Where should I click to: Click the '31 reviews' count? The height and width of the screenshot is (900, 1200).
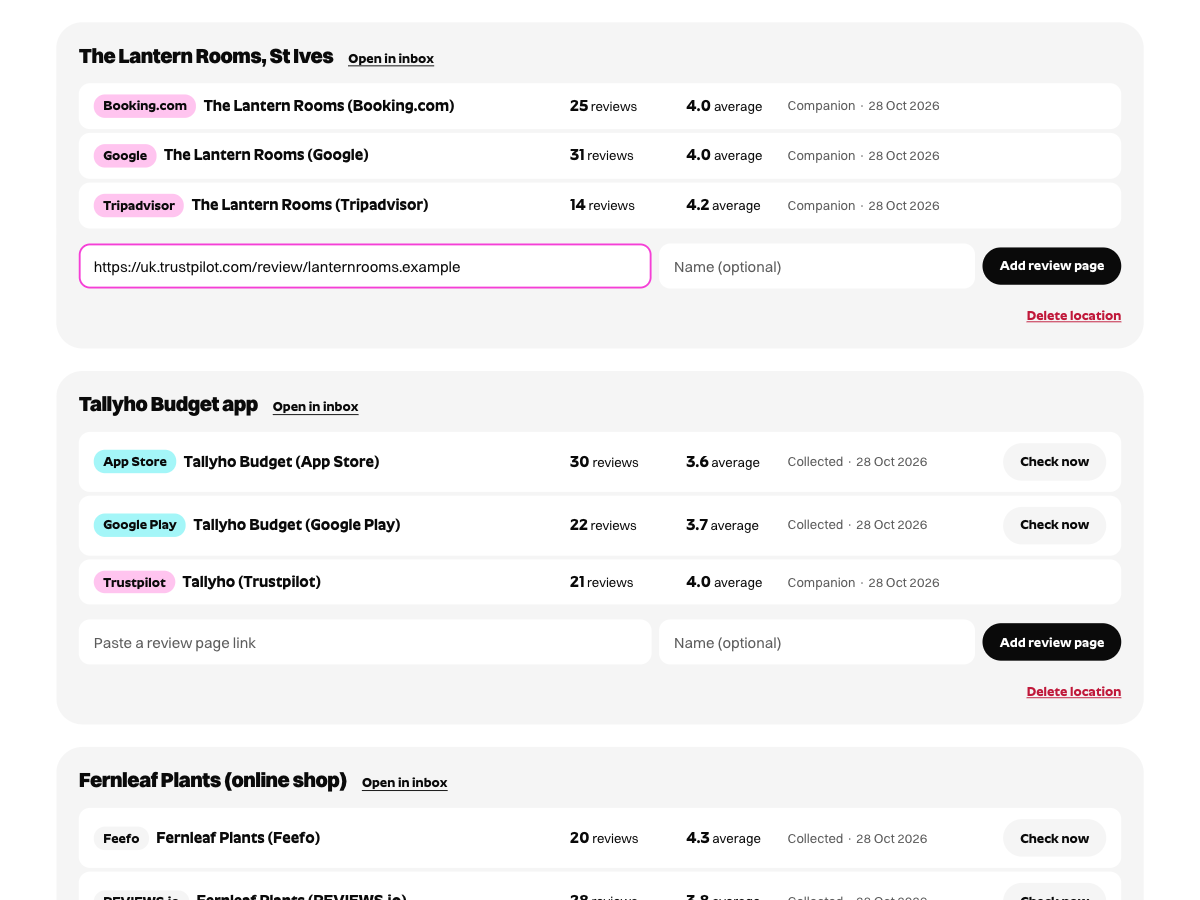pyautogui.click(x=602, y=155)
